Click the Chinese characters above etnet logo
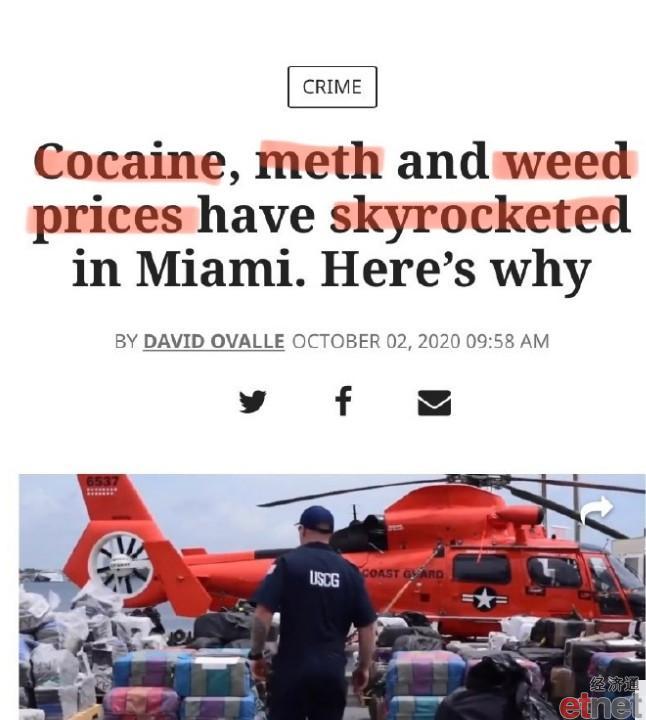Screen dimensions: 646x720 615,685
